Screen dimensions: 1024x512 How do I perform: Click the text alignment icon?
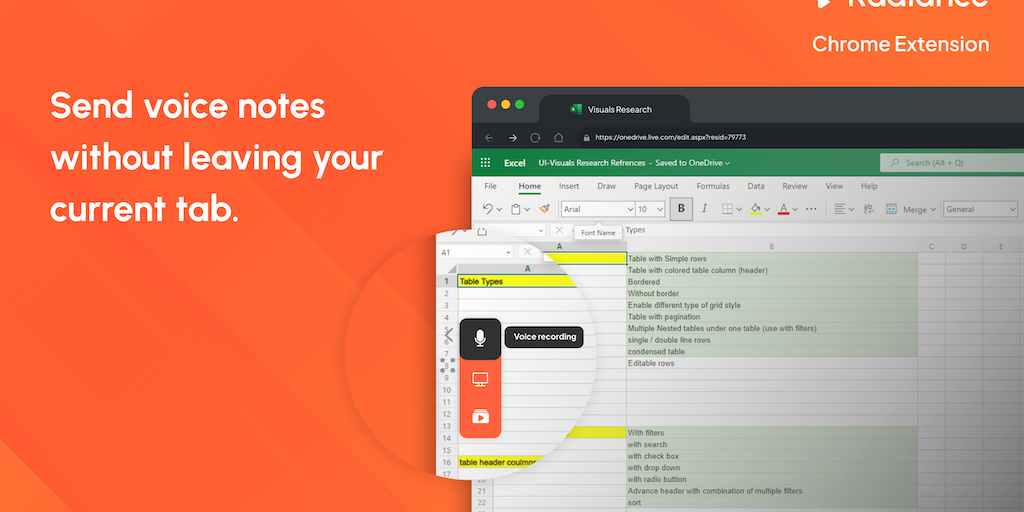pyautogui.click(x=840, y=209)
